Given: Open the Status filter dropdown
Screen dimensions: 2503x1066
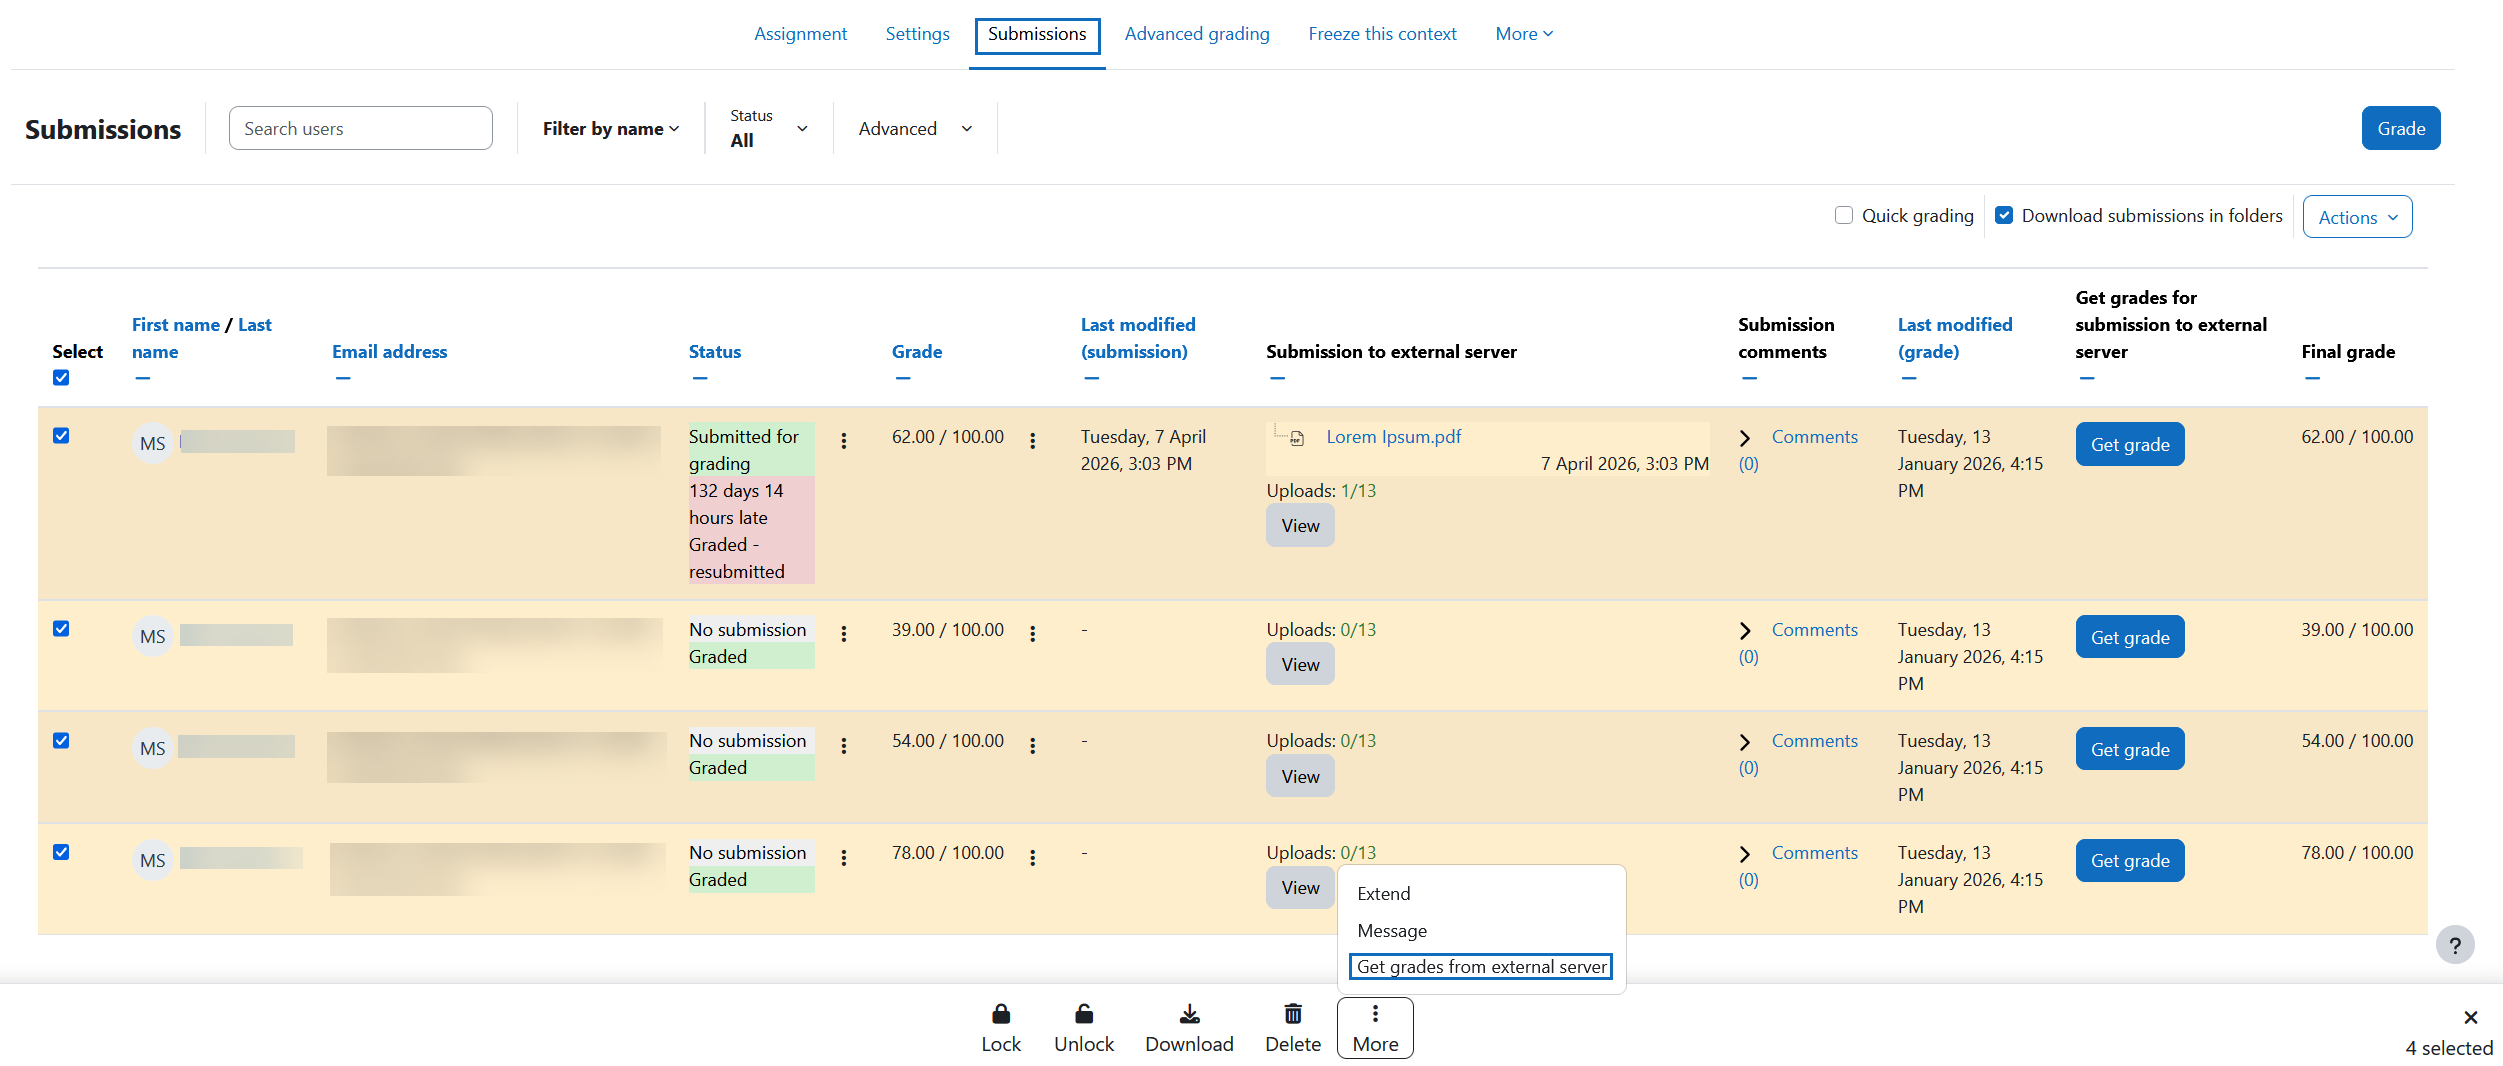Looking at the screenshot, I should click(768, 129).
